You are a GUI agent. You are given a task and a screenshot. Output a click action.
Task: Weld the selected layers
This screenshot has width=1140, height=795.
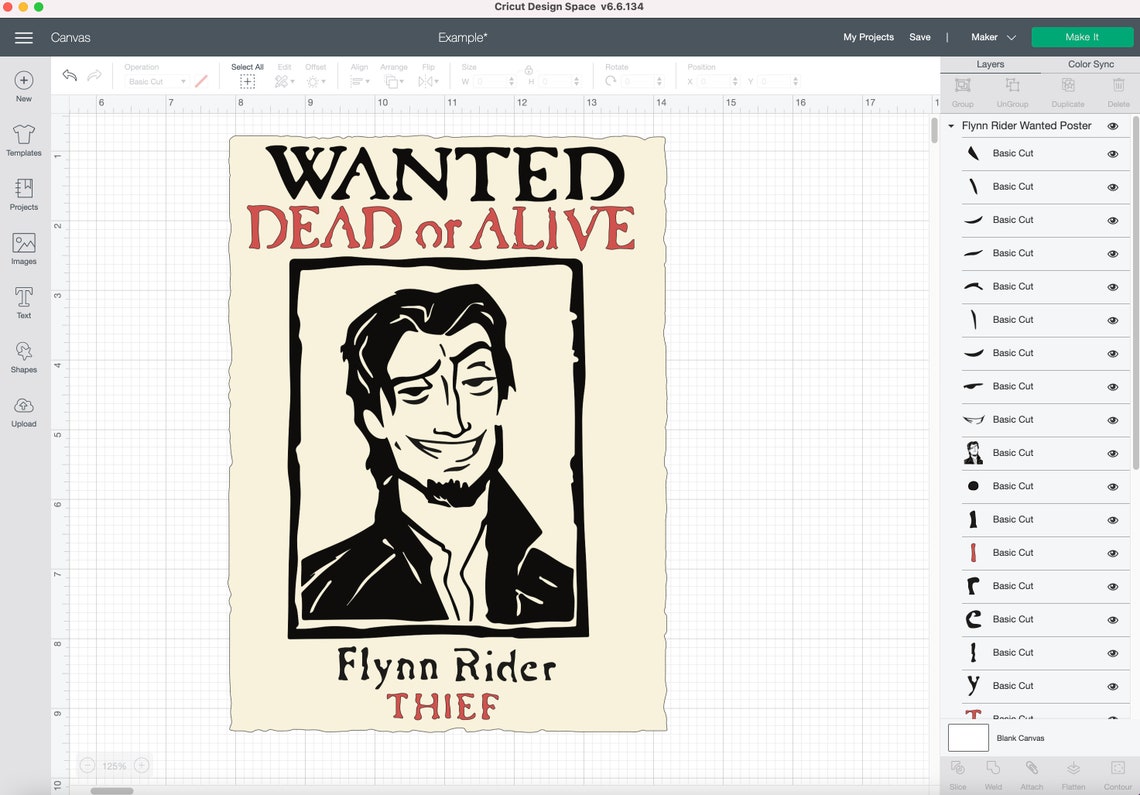pos(993,770)
